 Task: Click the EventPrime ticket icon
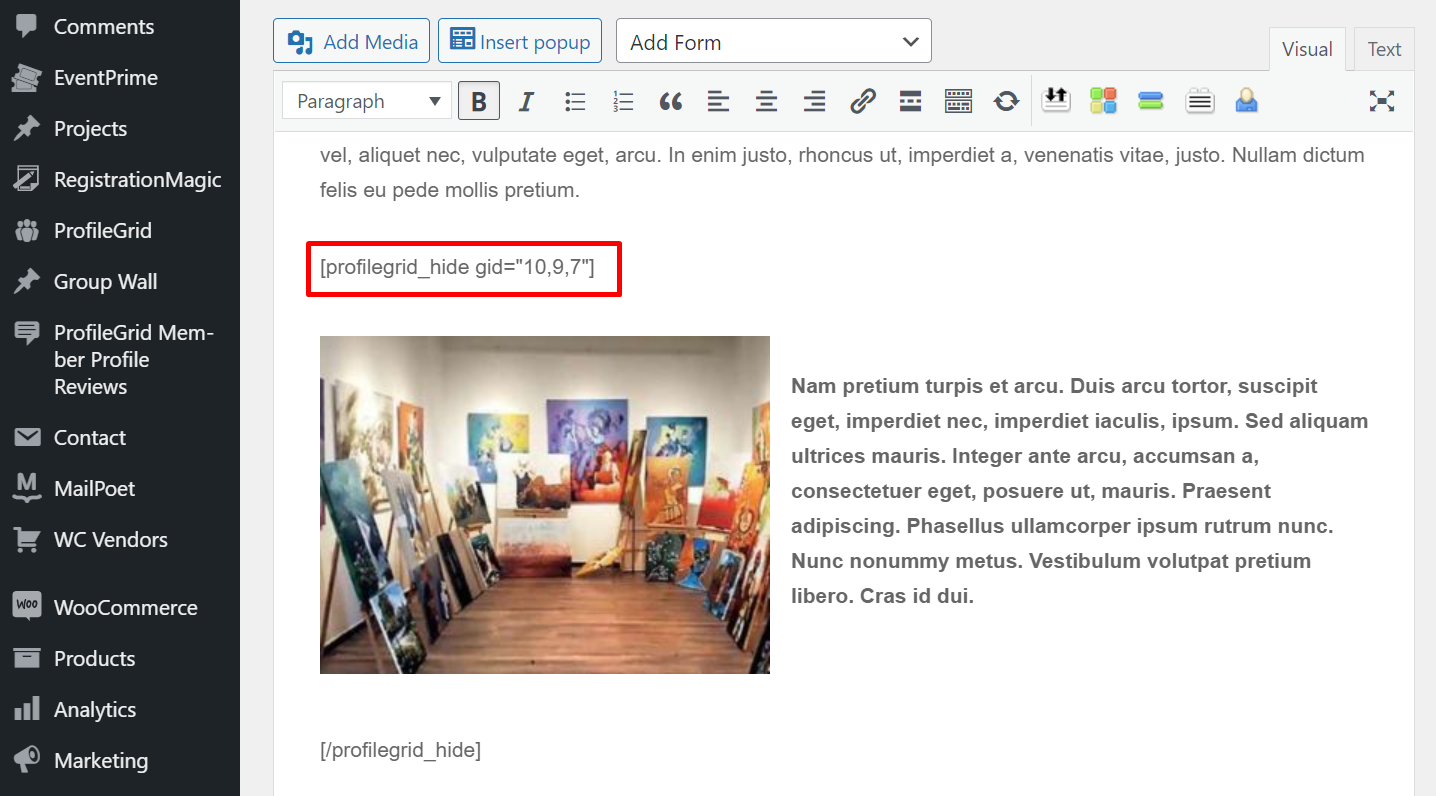tap(27, 78)
